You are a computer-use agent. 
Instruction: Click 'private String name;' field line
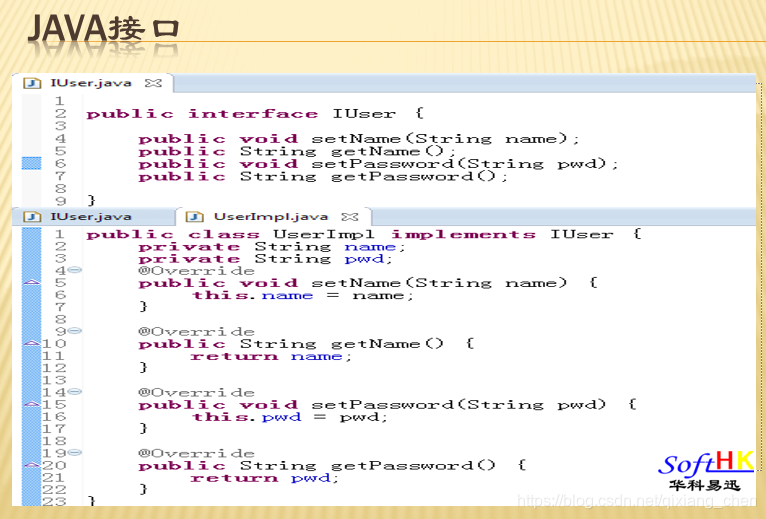pyautogui.click(x=272, y=247)
